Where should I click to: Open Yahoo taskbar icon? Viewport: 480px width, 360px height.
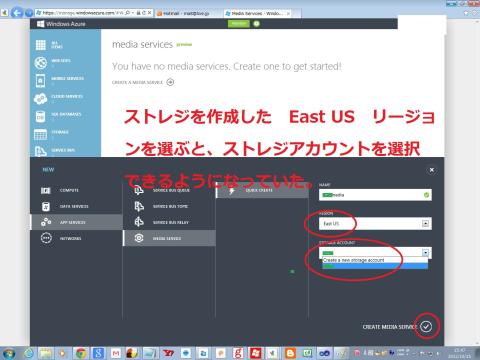(x=168, y=353)
